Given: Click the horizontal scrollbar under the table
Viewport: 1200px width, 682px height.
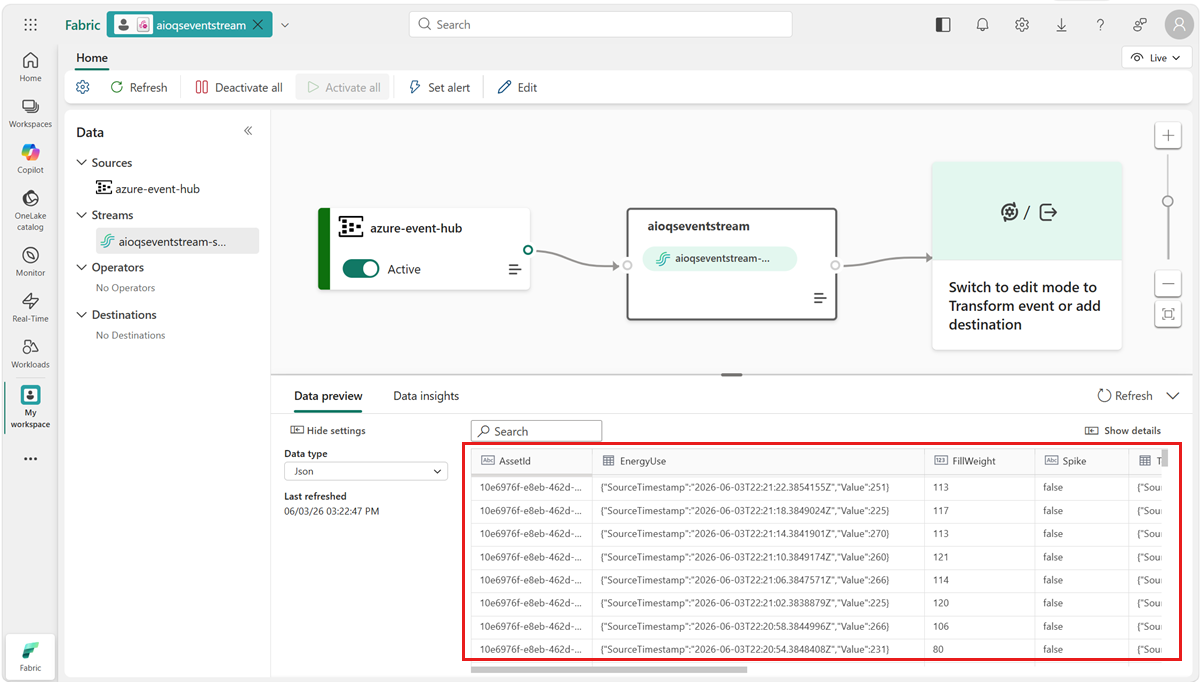Looking at the screenshot, I should [609, 669].
